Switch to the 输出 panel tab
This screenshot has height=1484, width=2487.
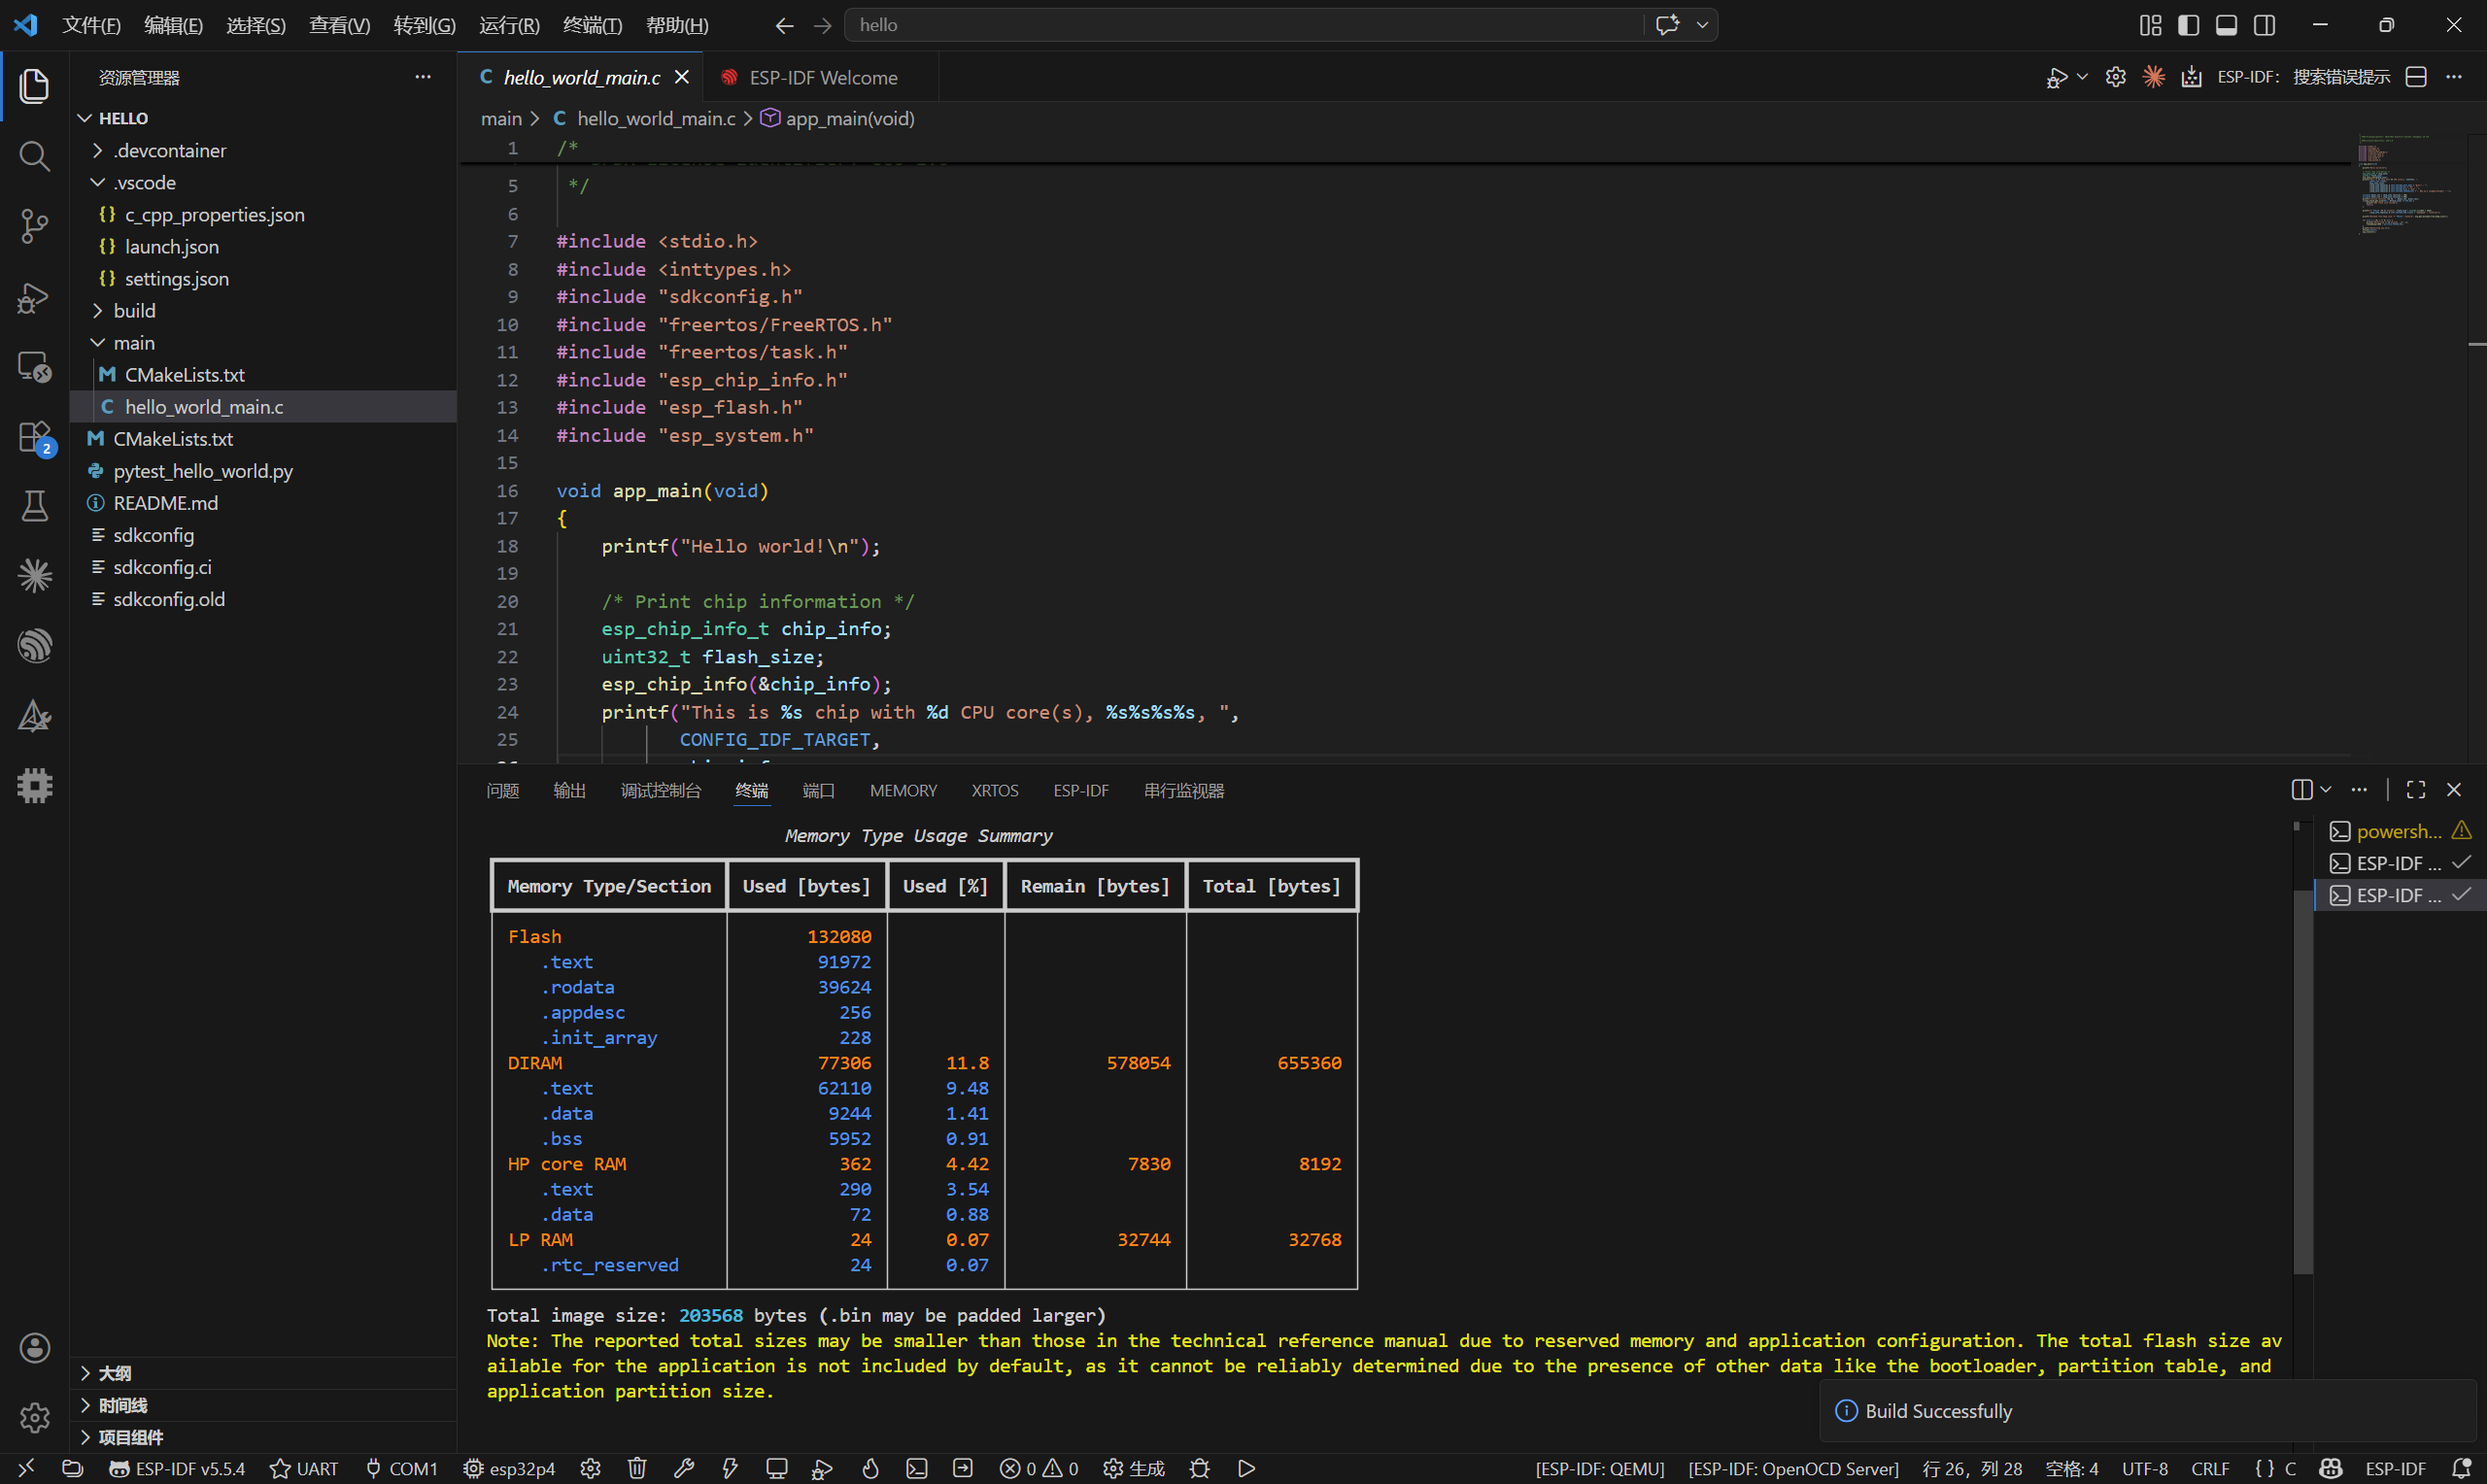click(x=569, y=790)
